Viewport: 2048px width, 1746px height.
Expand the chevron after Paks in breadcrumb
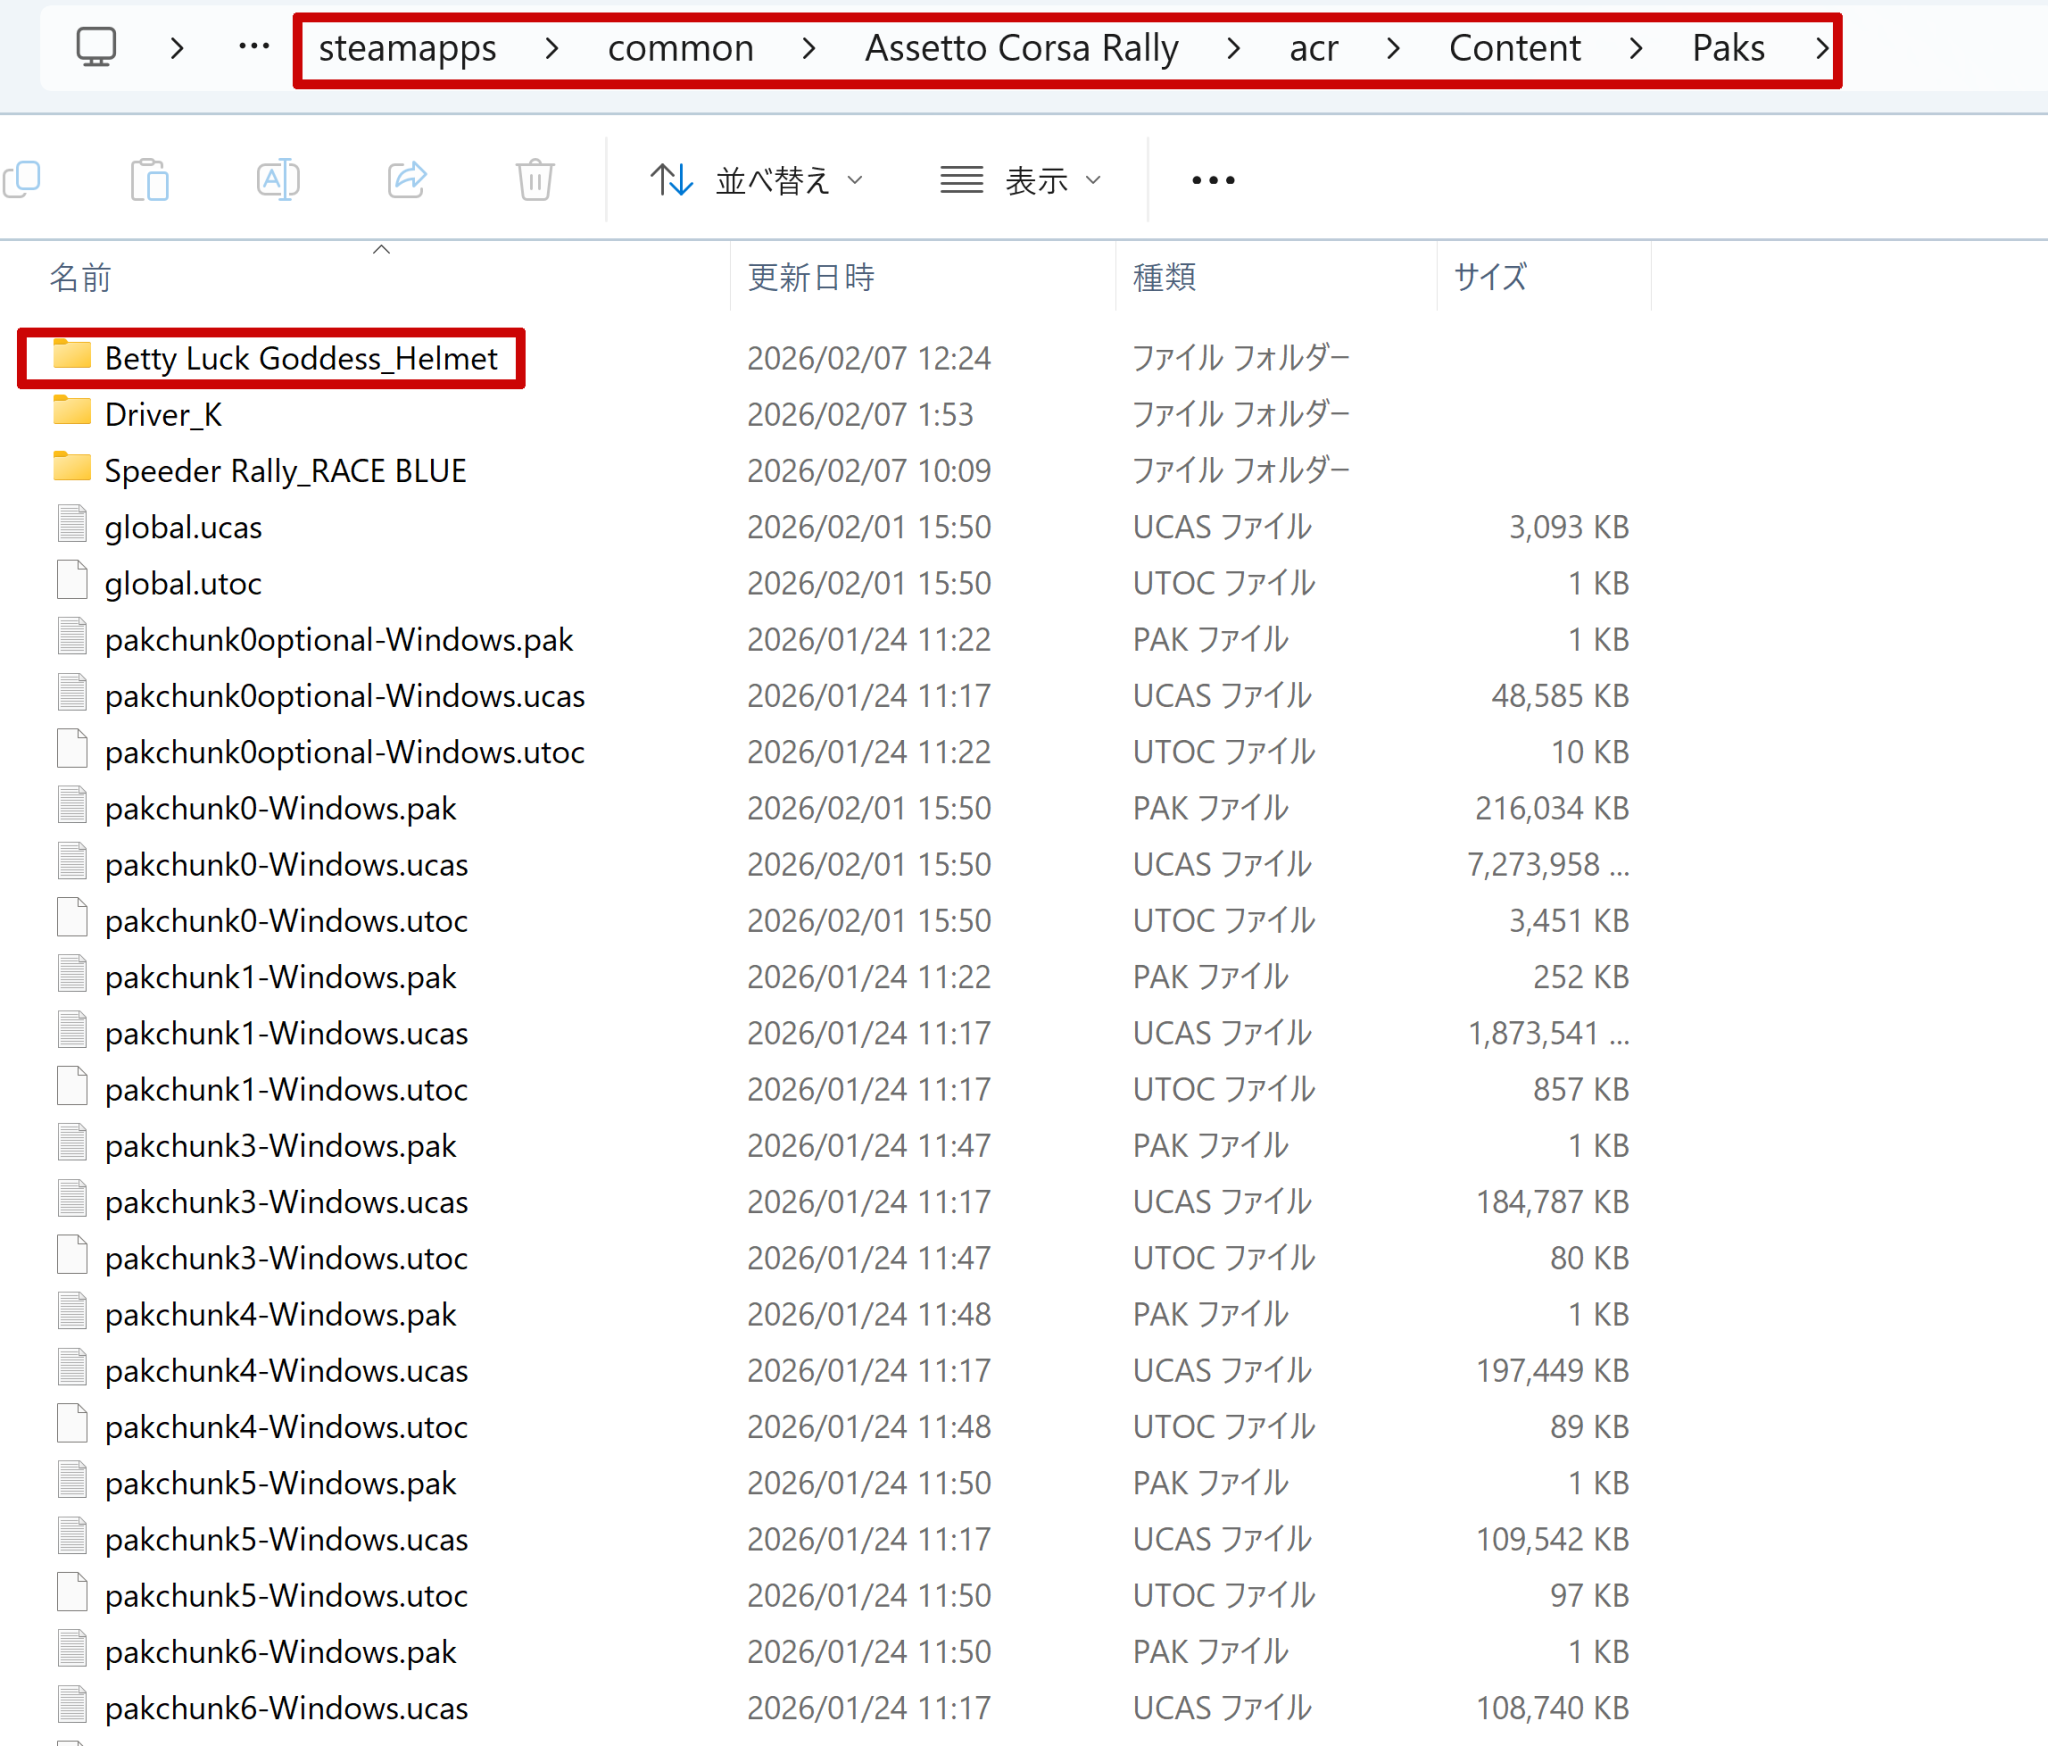pyautogui.click(x=1821, y=48)
